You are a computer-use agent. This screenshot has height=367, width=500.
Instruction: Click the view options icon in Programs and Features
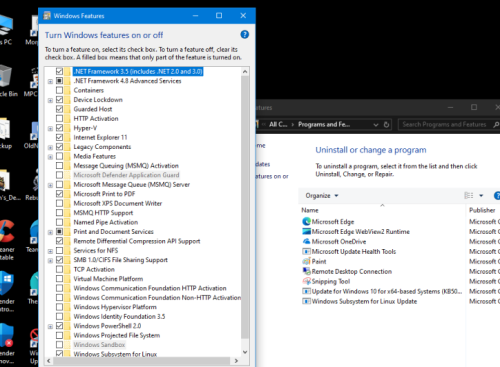[x=469, y=195]
